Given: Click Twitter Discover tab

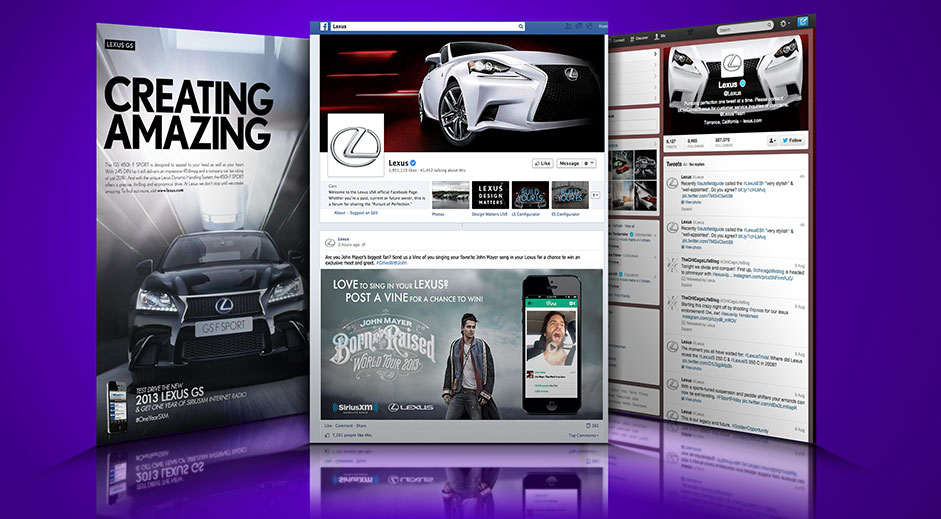Looking at the screenshot, I should (639, 38).
